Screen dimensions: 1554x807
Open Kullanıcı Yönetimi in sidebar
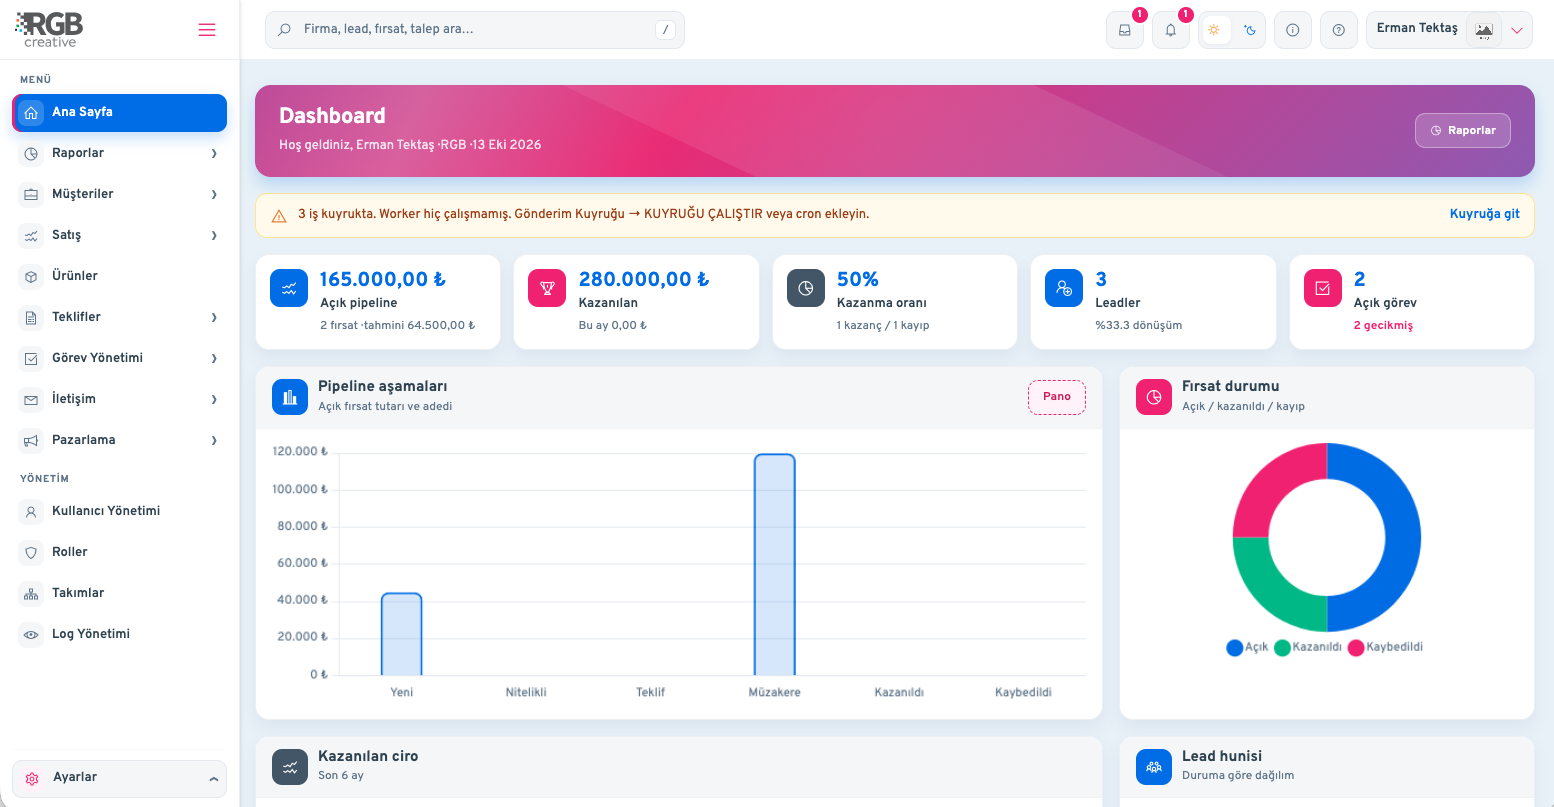click(x=120, y=511)
